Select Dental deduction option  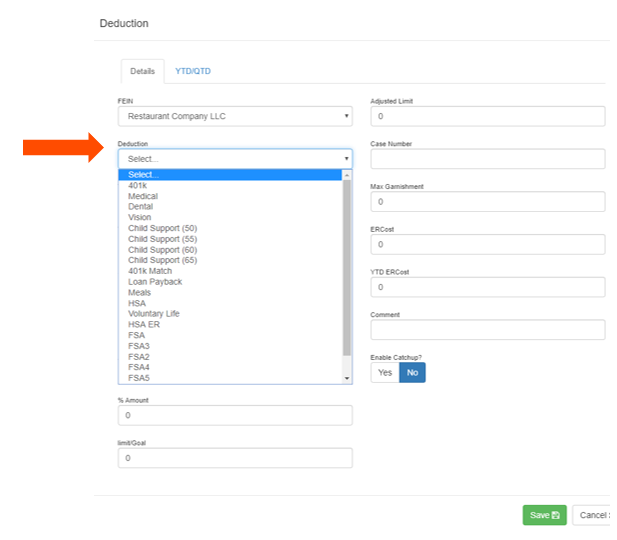pyautogui.click(x=230, y=207)
